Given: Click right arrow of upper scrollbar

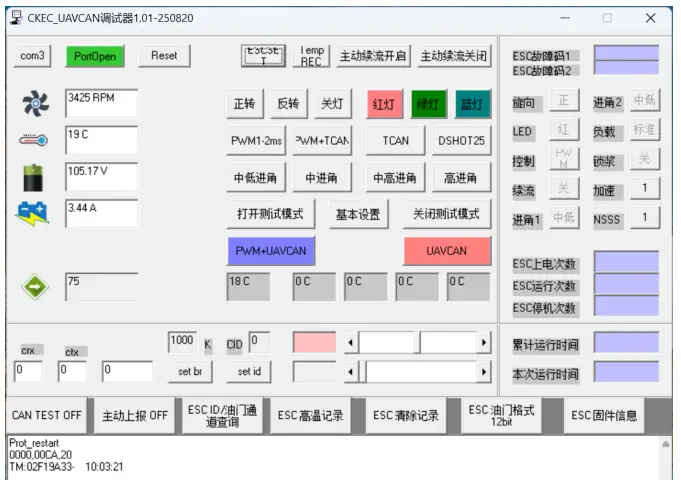Looking at the screenshot, I should 484,343.
